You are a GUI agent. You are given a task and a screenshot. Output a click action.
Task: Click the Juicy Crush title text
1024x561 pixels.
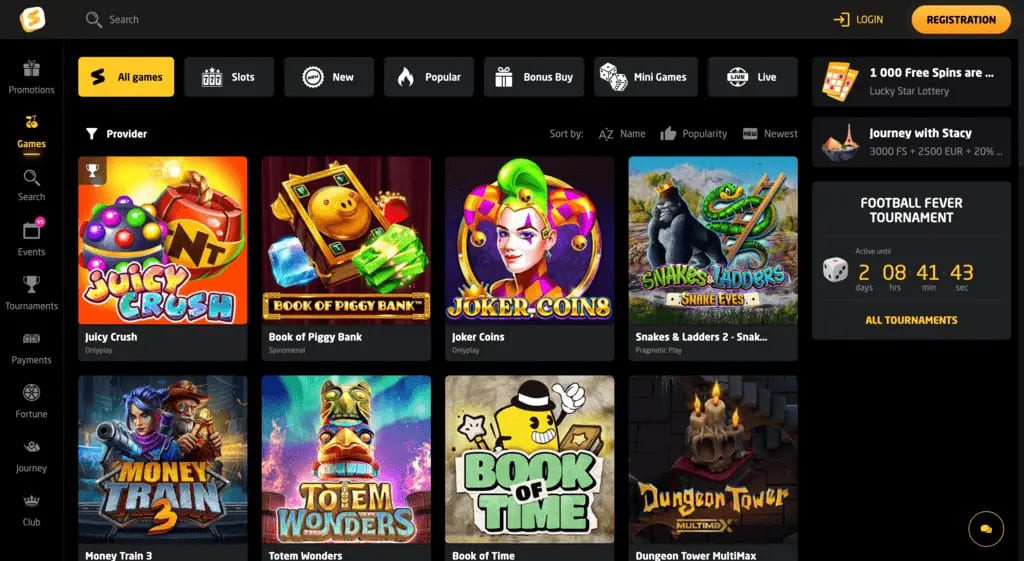pyautogui.click(x=111, y=337)
